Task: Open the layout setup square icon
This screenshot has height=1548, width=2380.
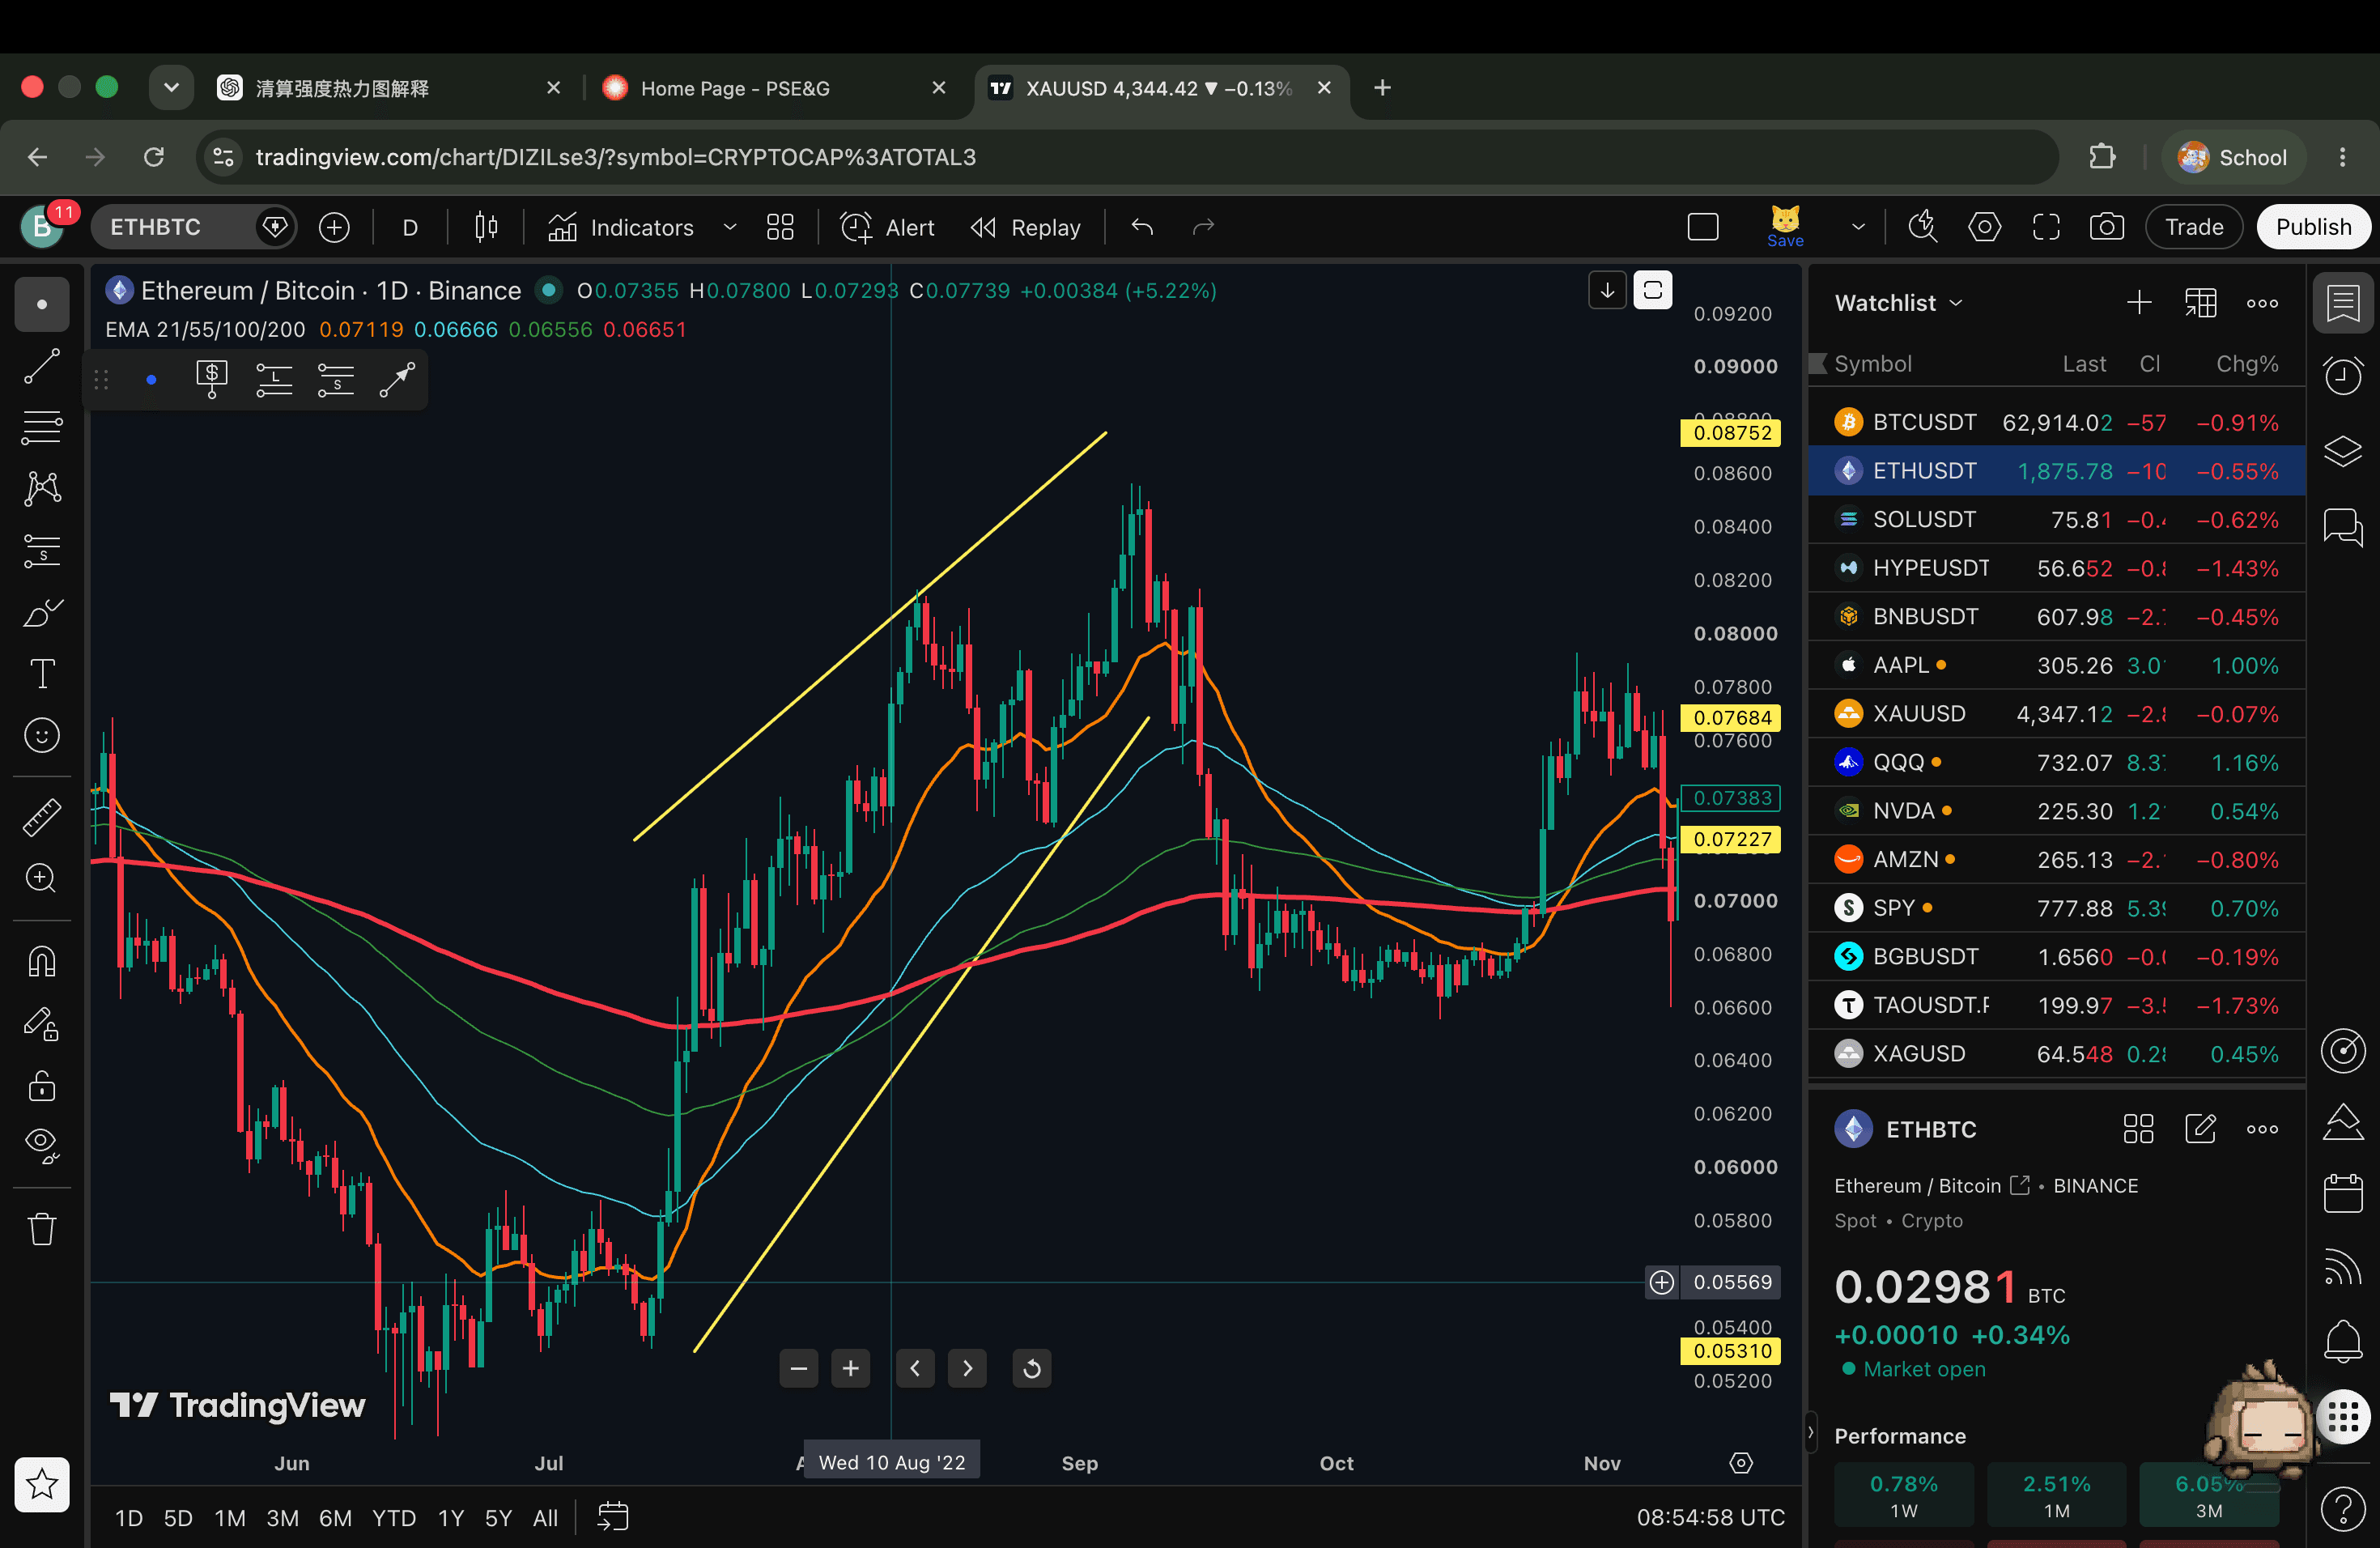Action: [x=1703, y=227]
